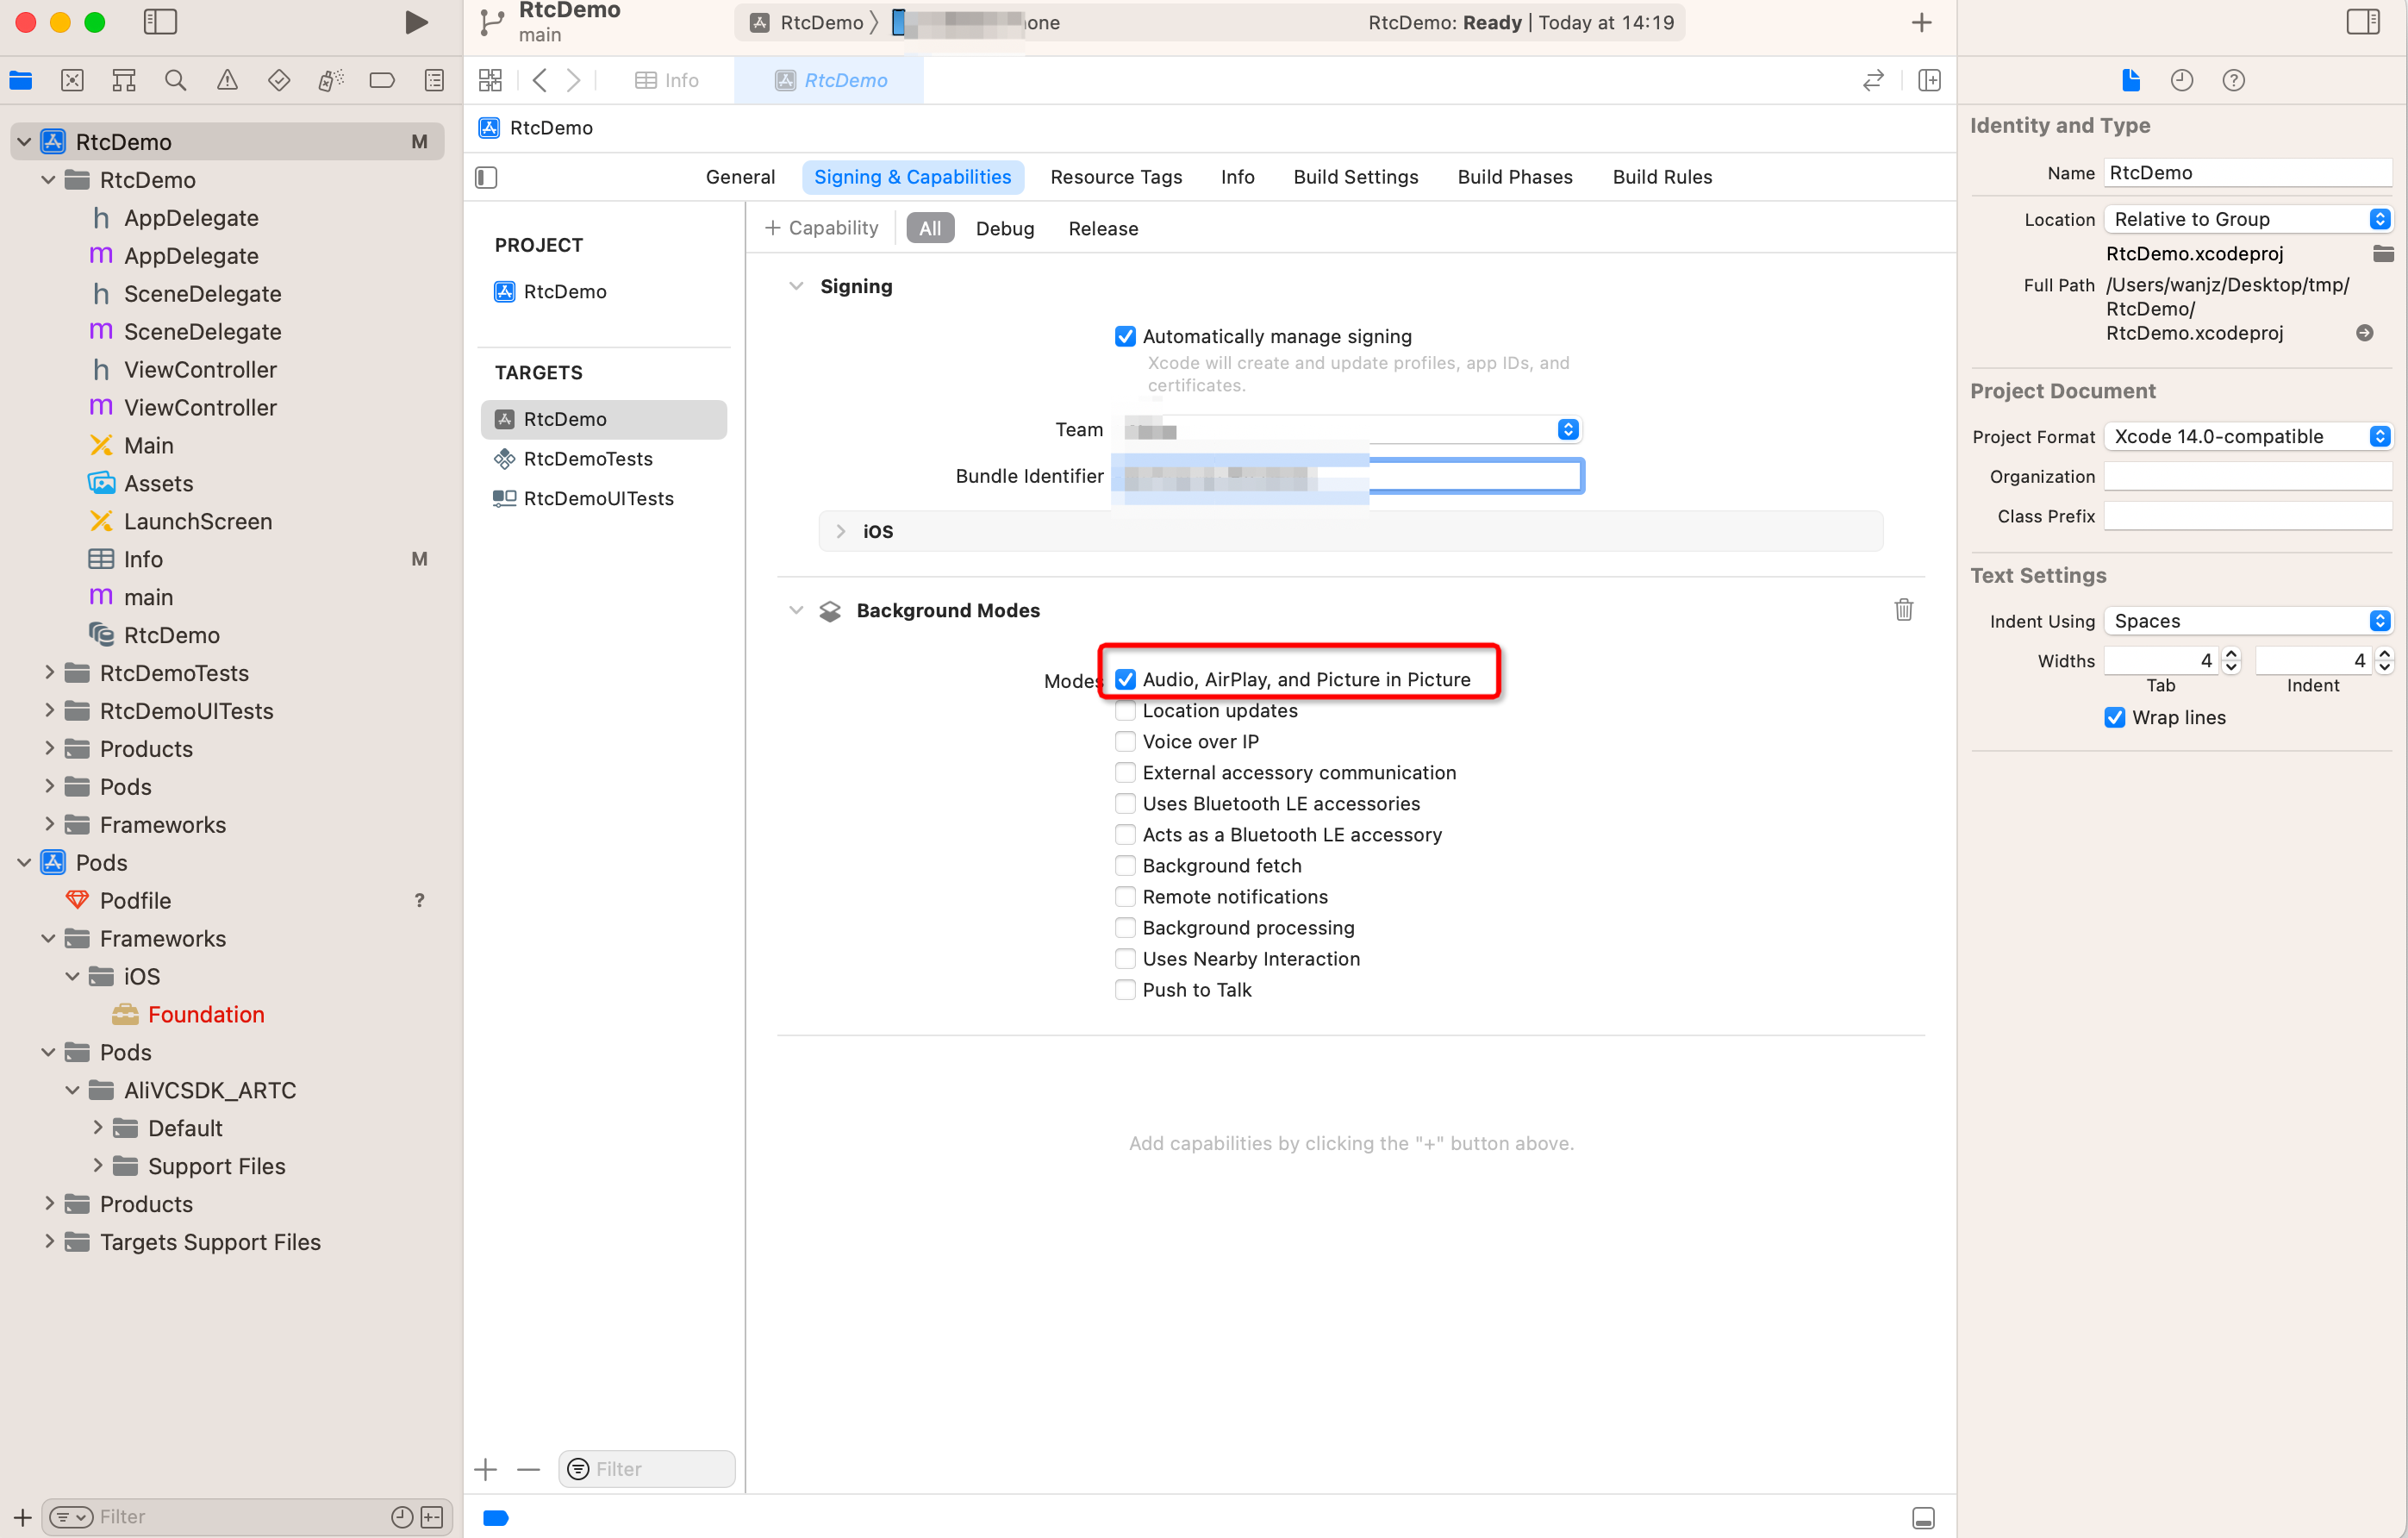Select the Debug configuration filter
Image resolution: width=2408 pixels, height=1538 pixels.
coord(1004,228)
